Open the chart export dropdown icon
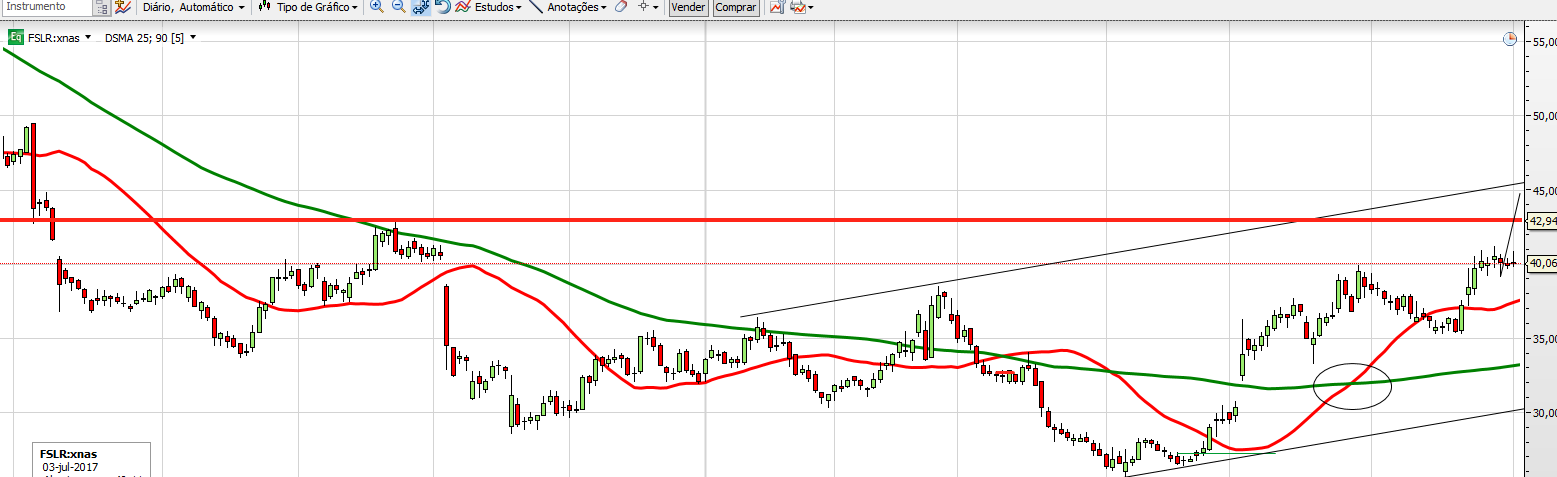The height and width of the screenshot is (477, 1557). [x=801, y=7]
